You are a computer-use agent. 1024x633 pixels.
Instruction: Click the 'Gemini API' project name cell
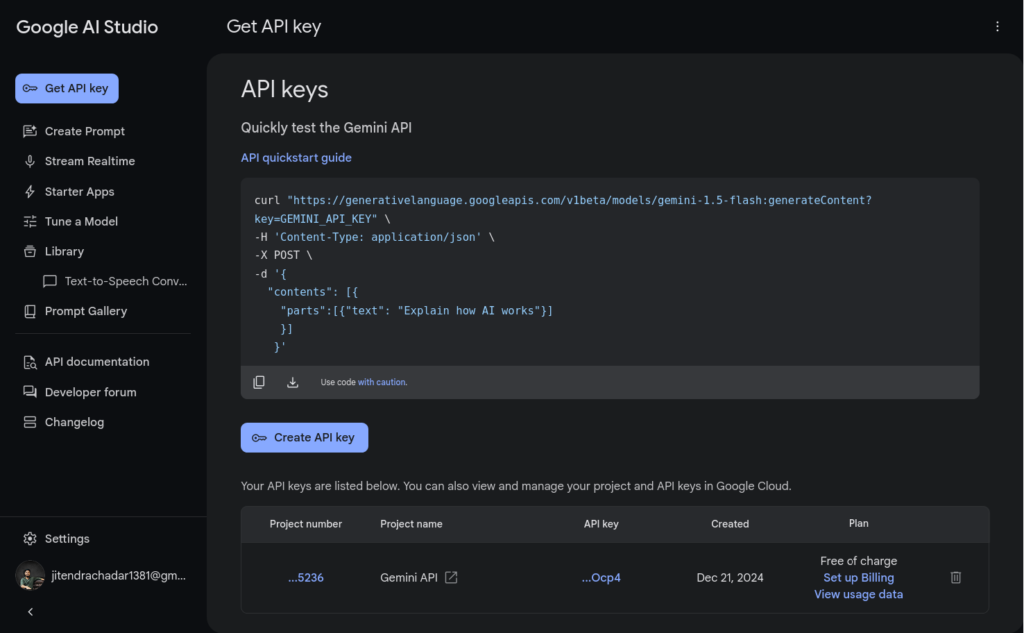click(x=409, y=578)
